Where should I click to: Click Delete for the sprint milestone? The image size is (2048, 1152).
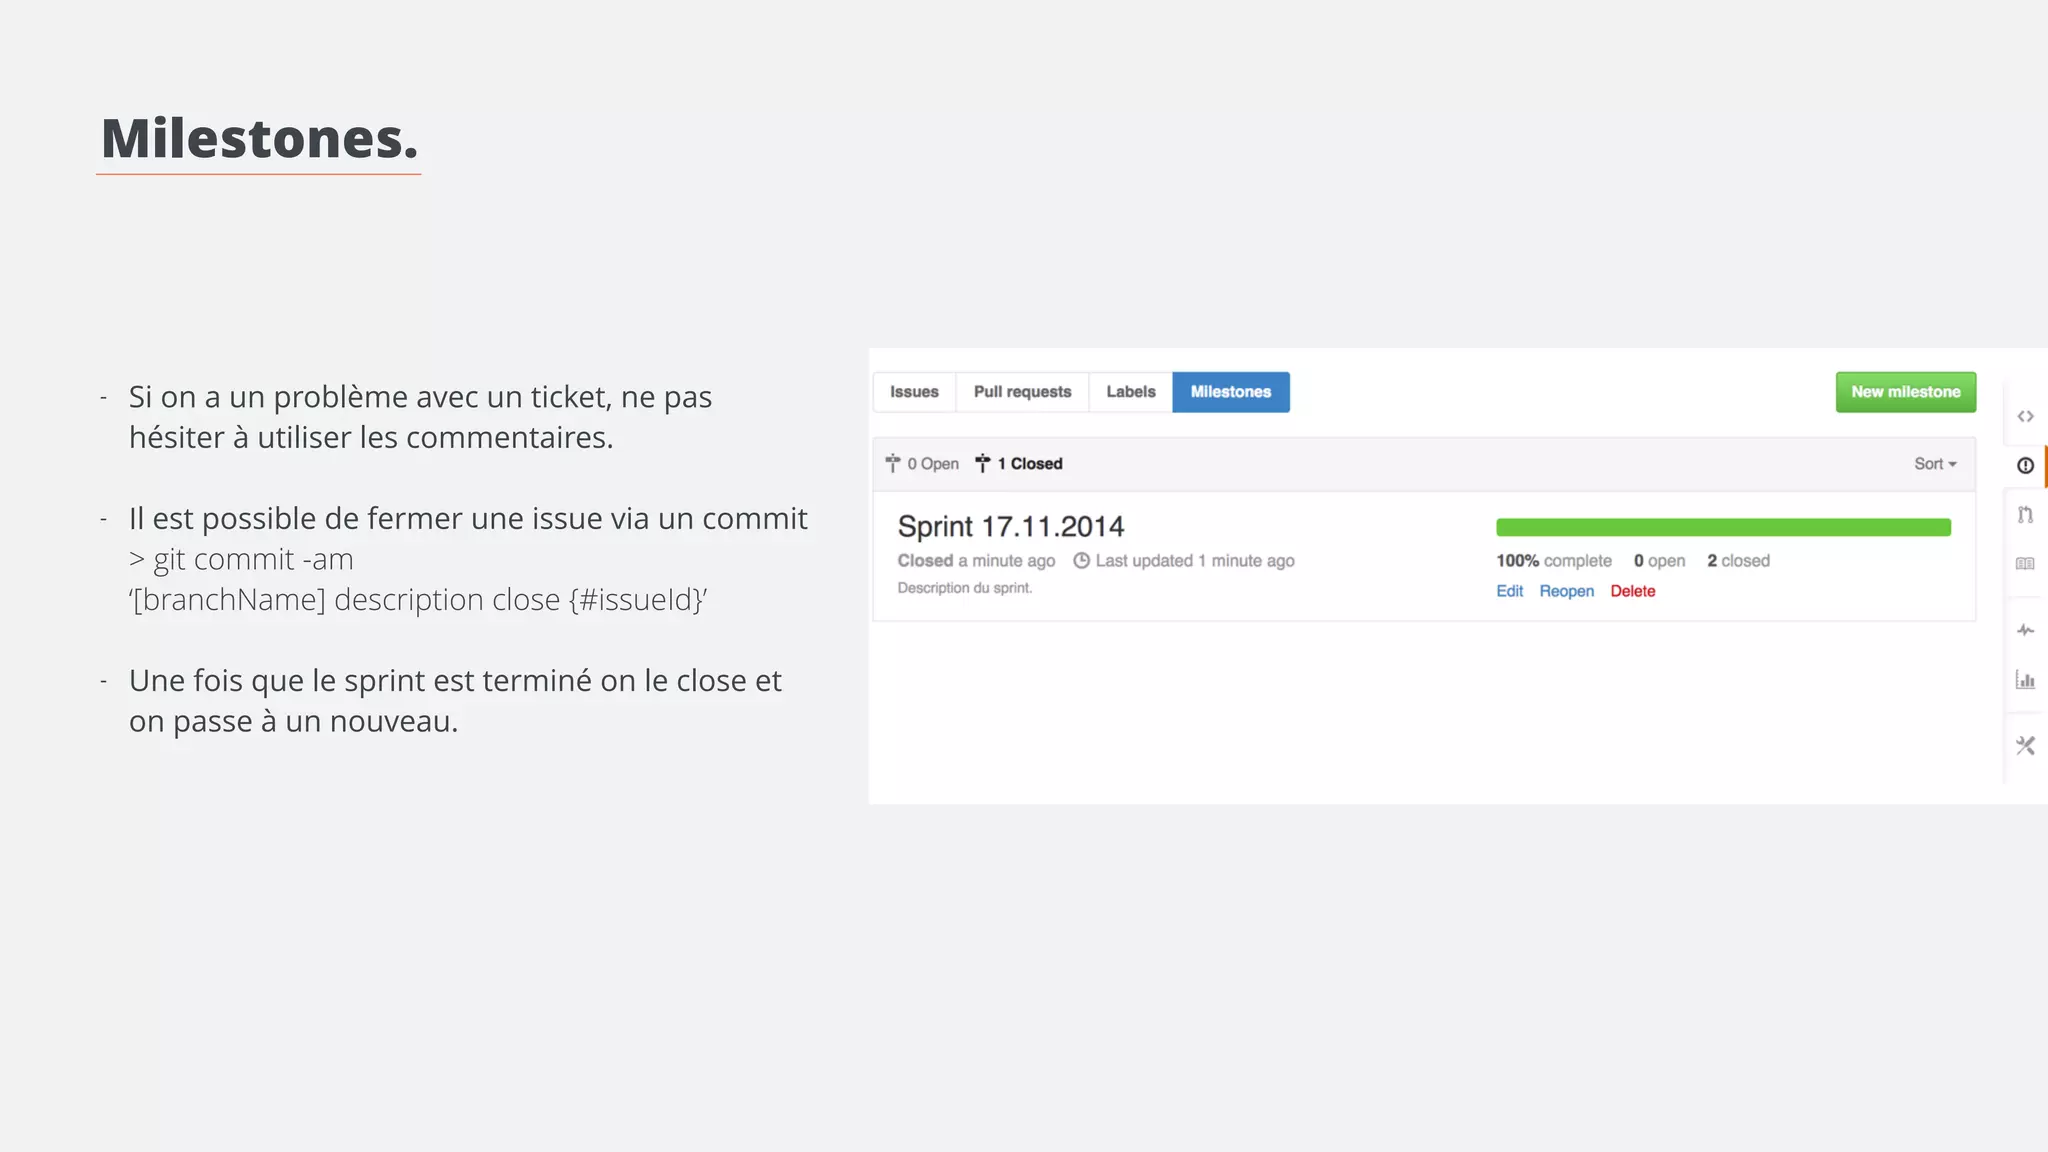click(1633, 591)
